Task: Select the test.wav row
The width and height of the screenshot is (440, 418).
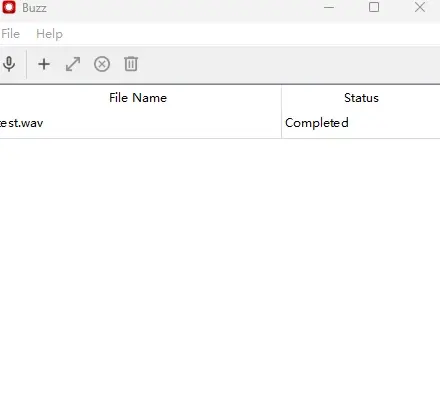Action: pos(220,123)
